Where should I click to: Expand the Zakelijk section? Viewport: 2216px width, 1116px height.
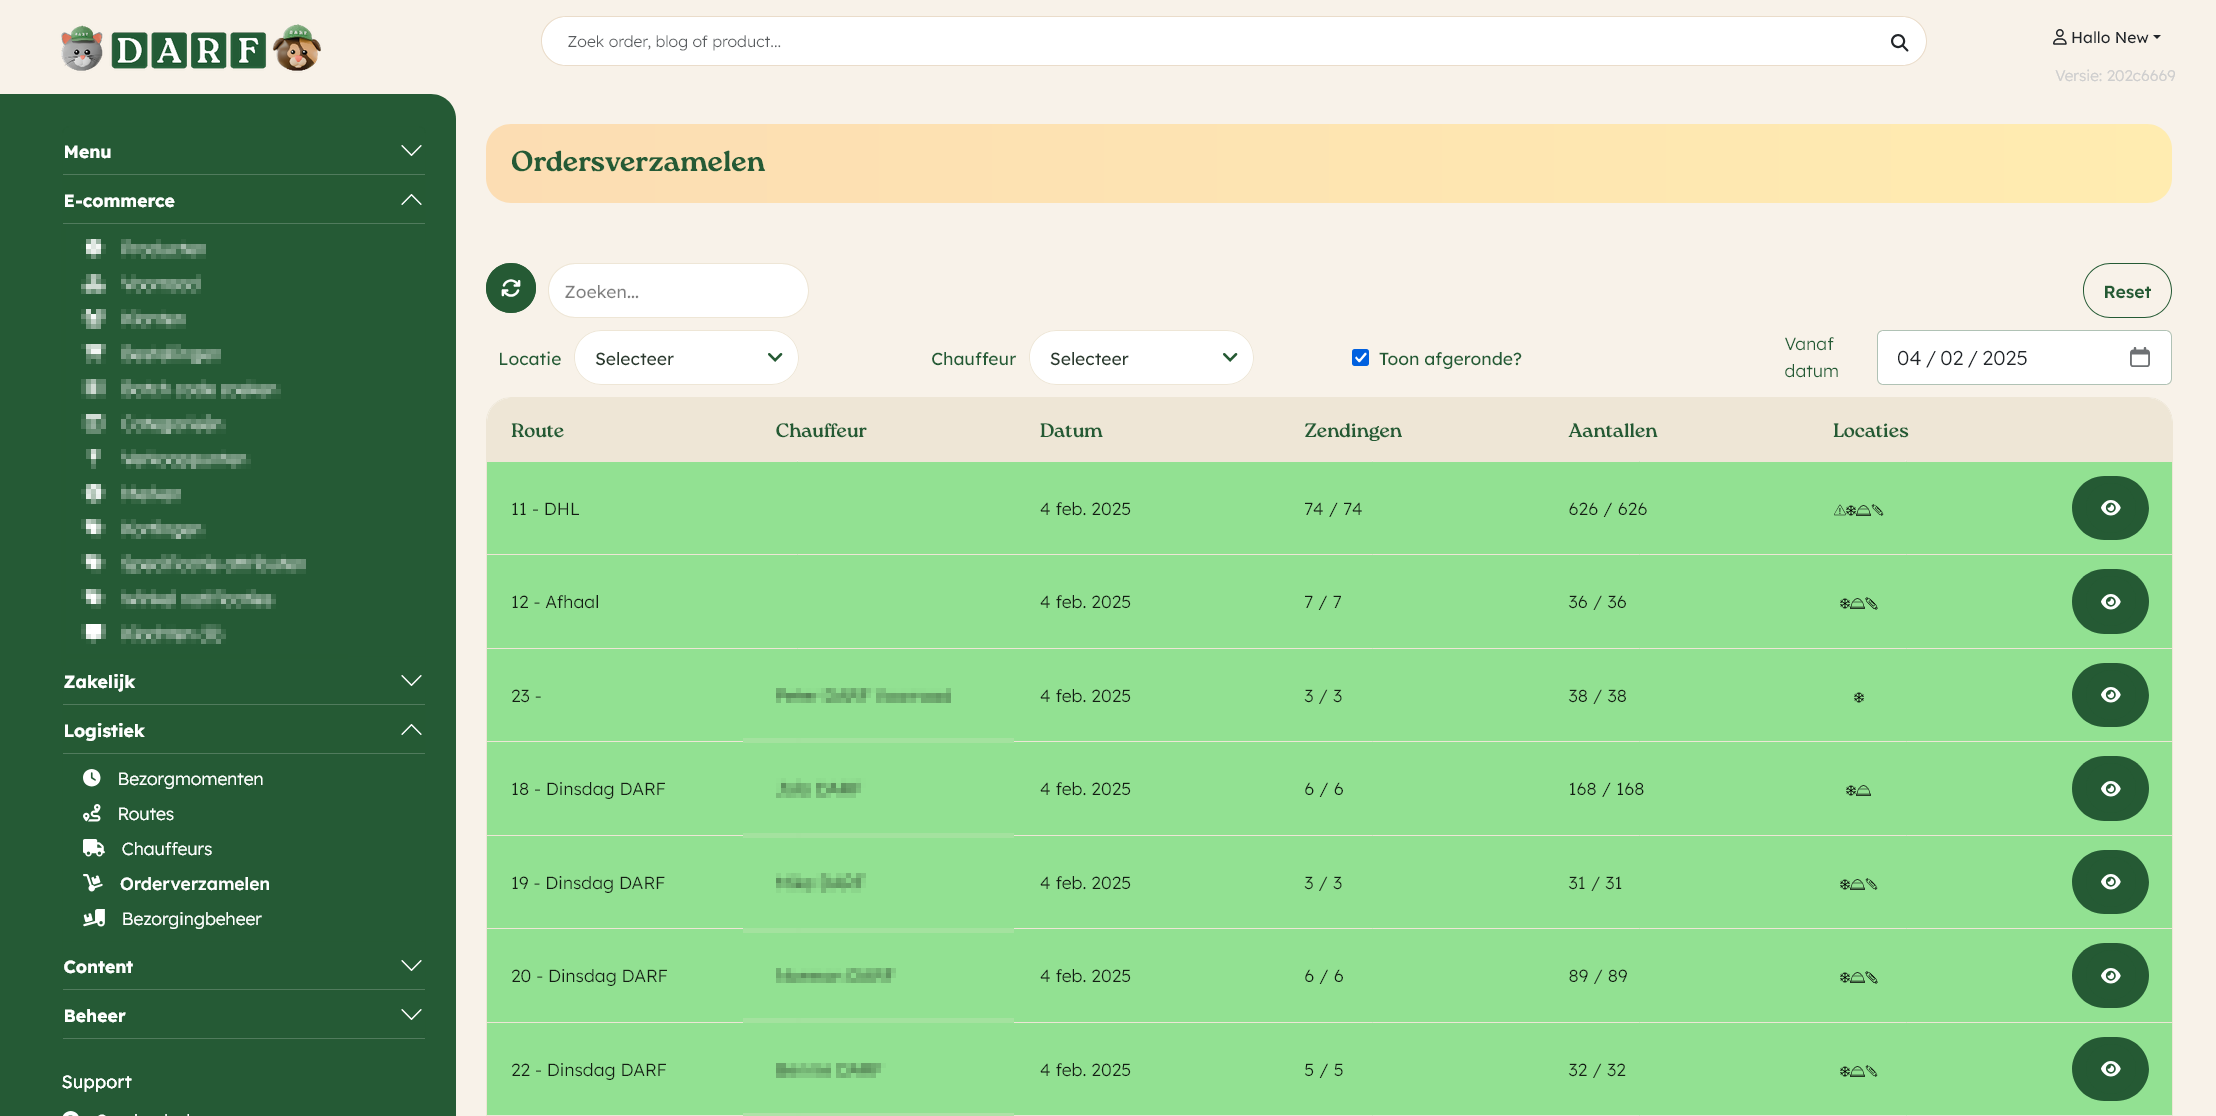point(243,681)
